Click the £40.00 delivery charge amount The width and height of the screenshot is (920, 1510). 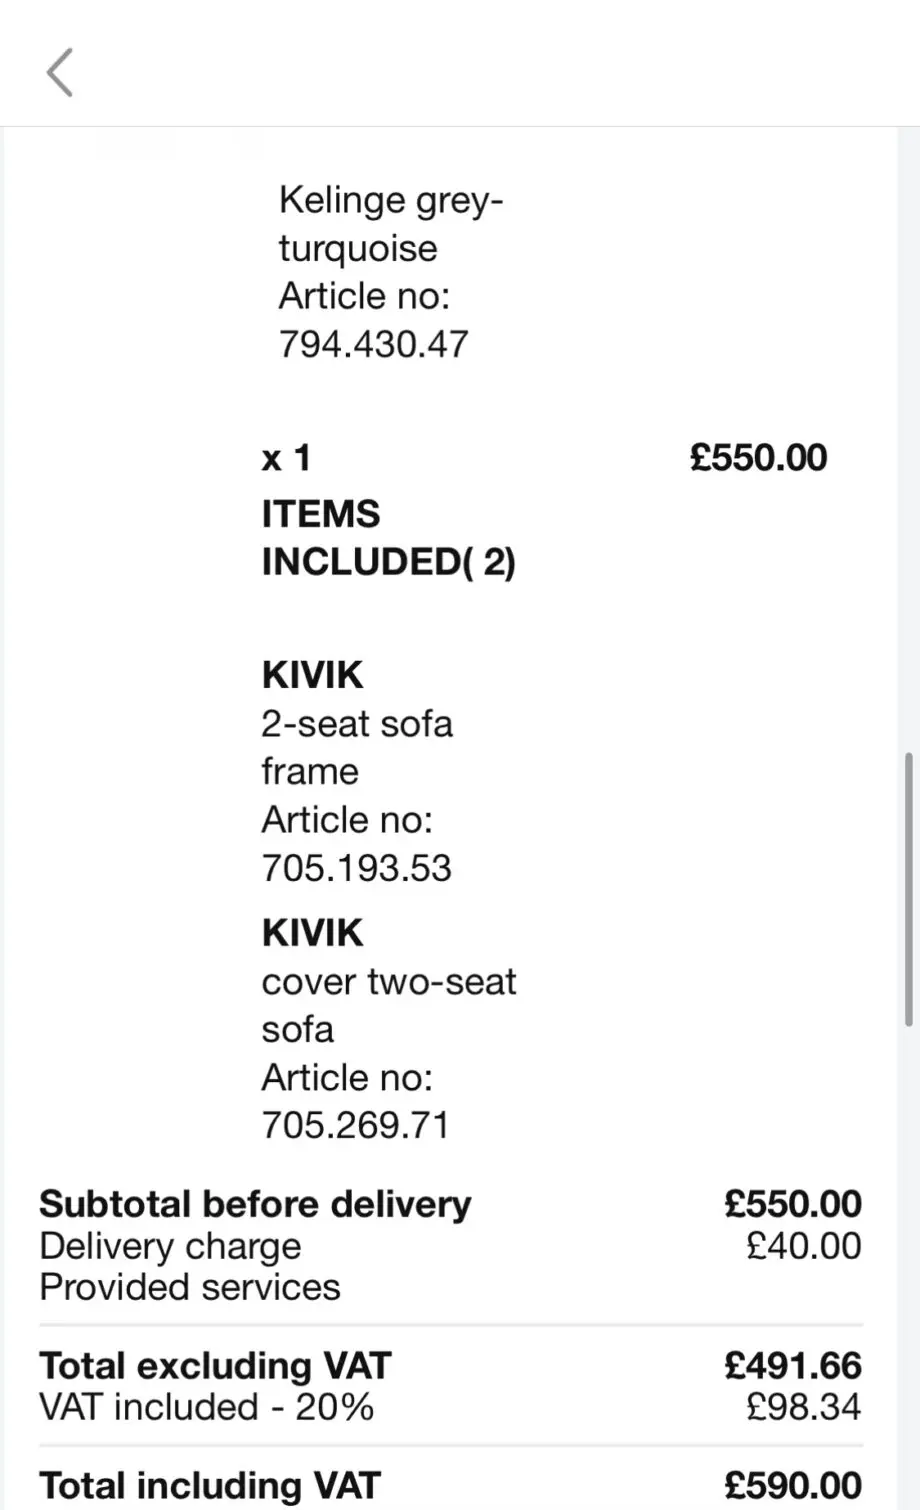tap(803, 1246)
